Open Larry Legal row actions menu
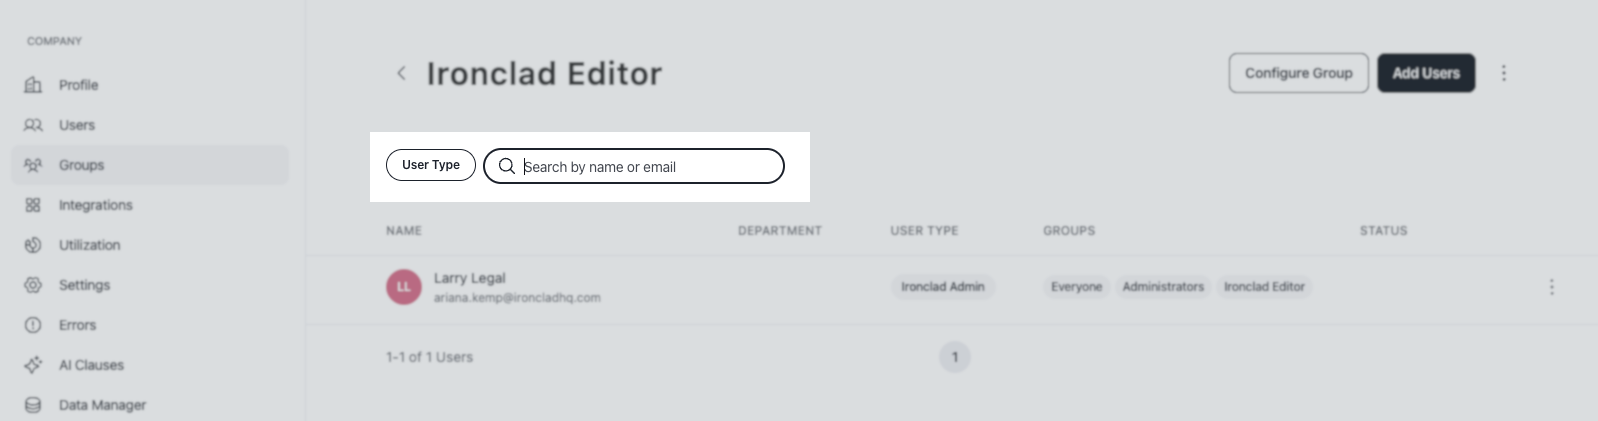Image resolution: width=1598 pixels, height=421 pixels. click(x=1552, y=287)
